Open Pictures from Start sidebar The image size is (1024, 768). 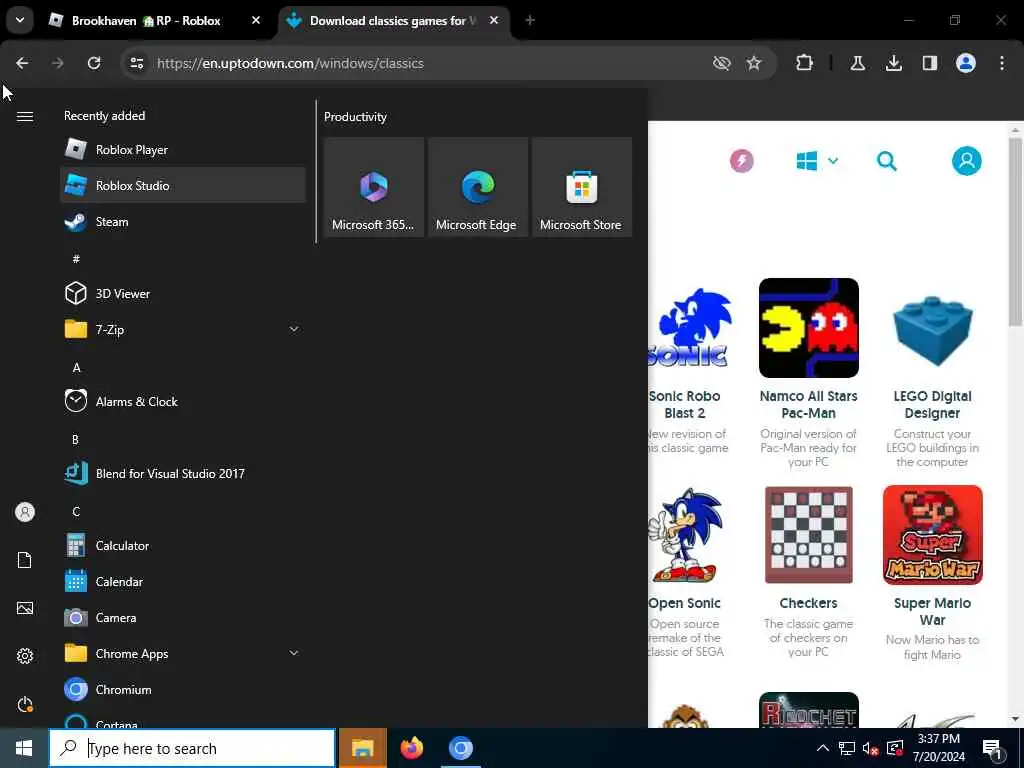pos(25,608)
